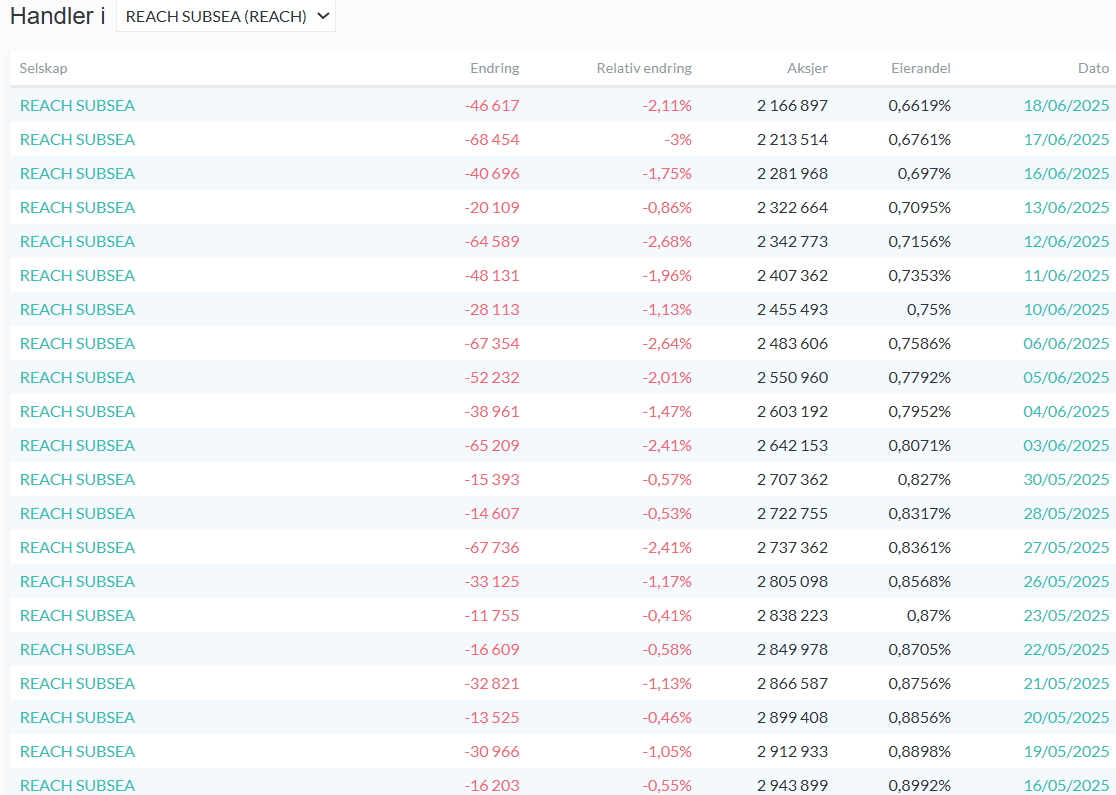Click the date 05/06/2025
This screenshot has height=795, width=1116.
click(x=1066, y=377)
